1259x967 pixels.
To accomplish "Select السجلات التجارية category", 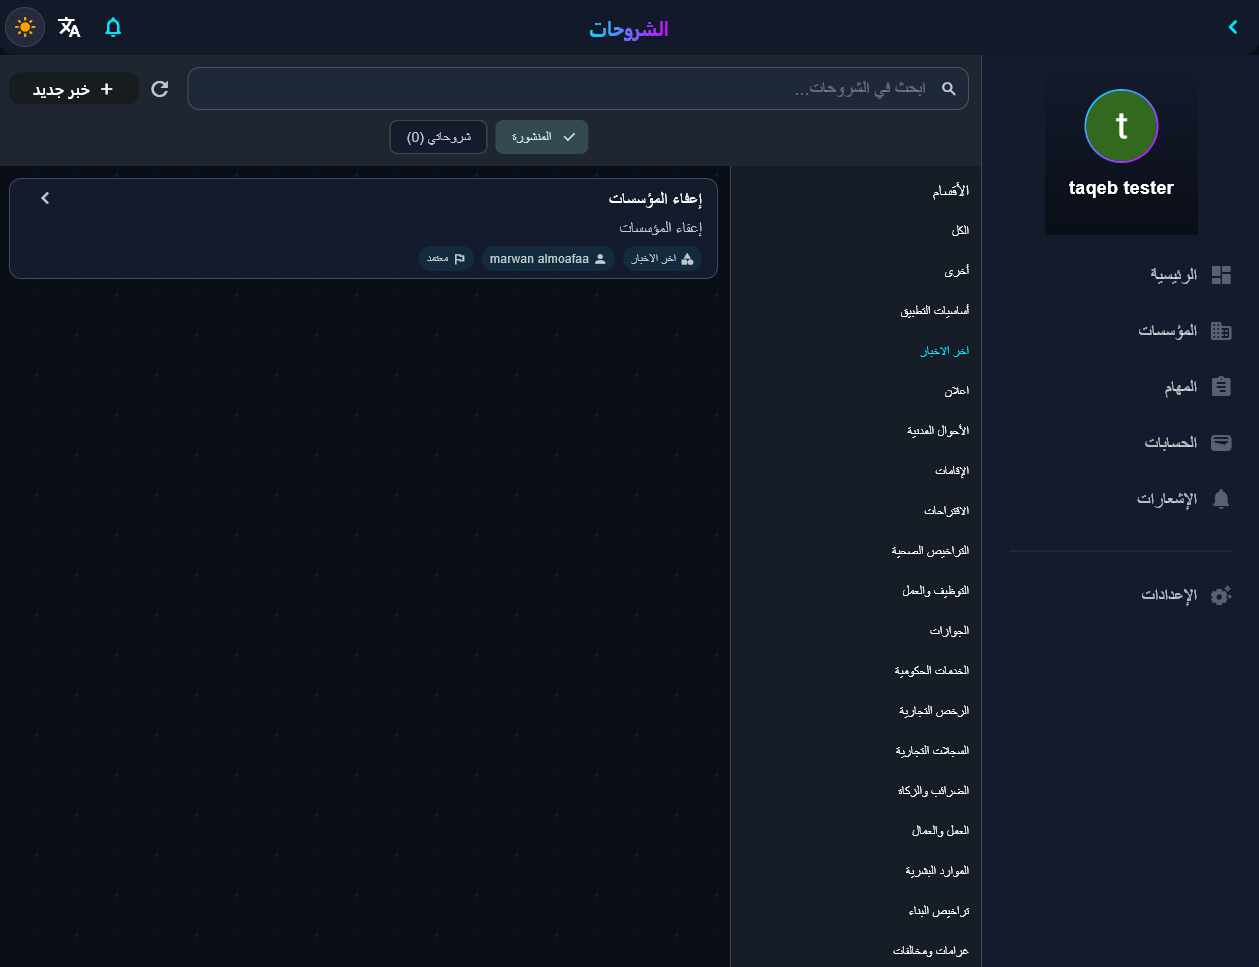I will pos(932,750).
